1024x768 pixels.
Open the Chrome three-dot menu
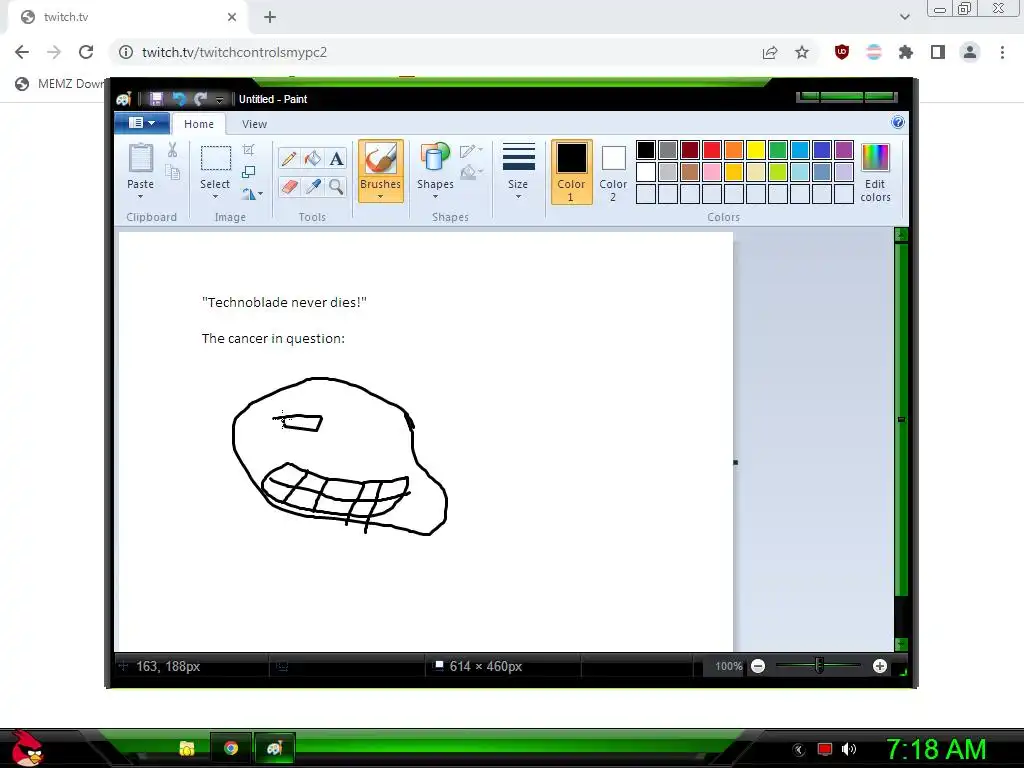[1002, 52]
